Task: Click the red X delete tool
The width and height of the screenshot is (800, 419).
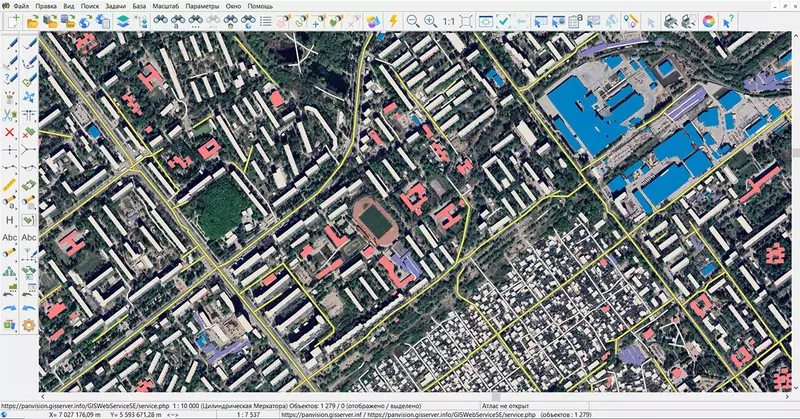Action: click(9, 132)
